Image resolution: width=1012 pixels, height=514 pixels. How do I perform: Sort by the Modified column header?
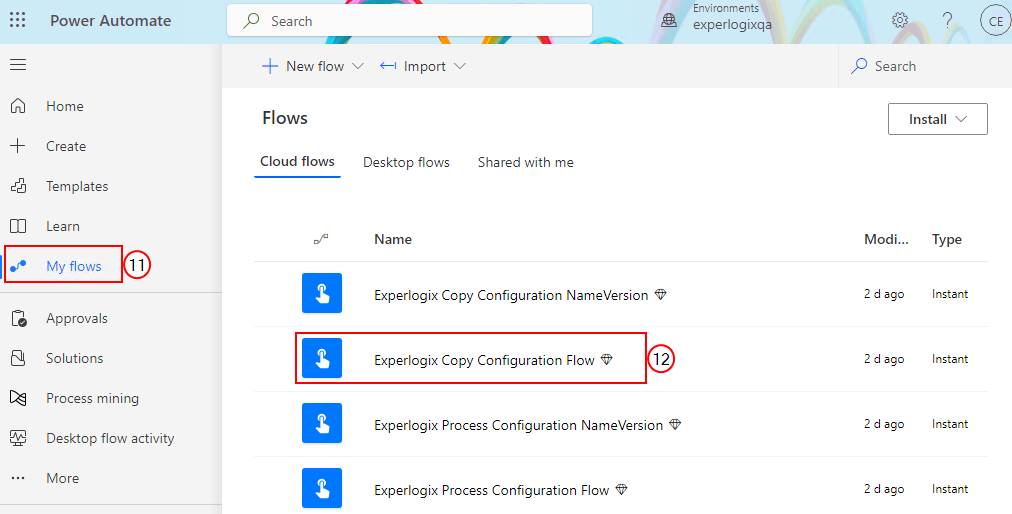point(886,240)
